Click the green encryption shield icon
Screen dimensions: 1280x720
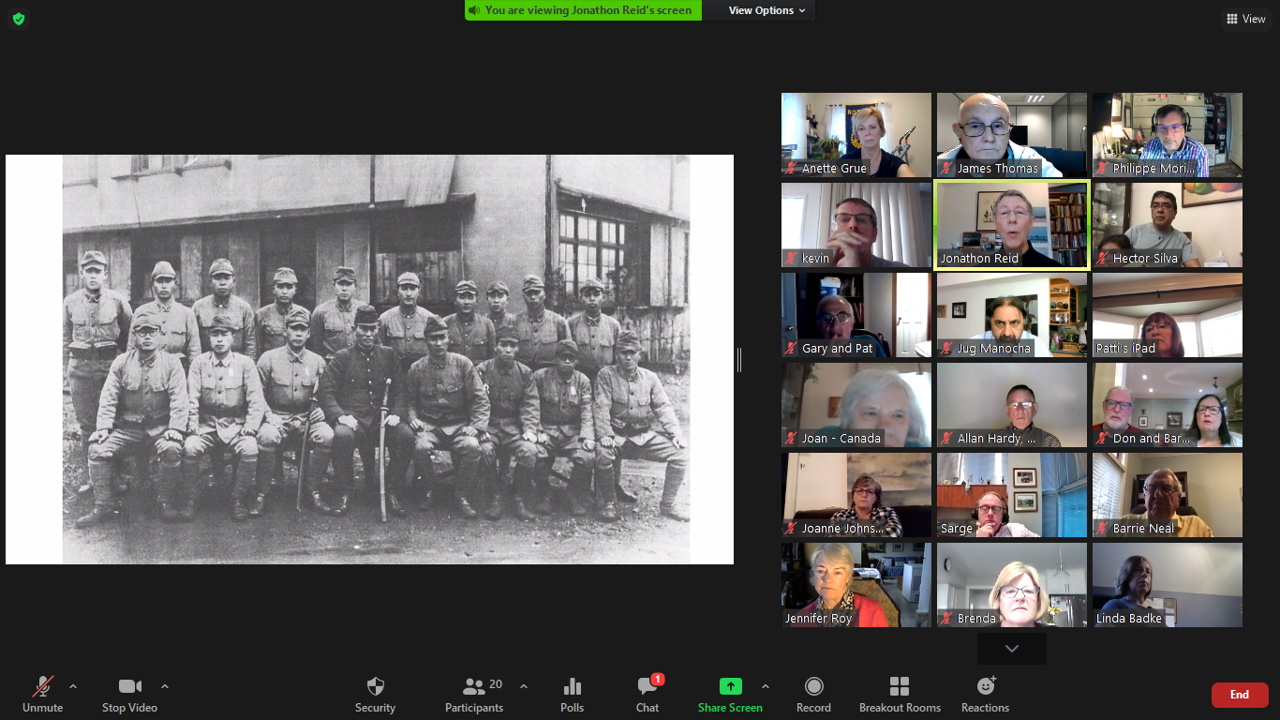18,19
